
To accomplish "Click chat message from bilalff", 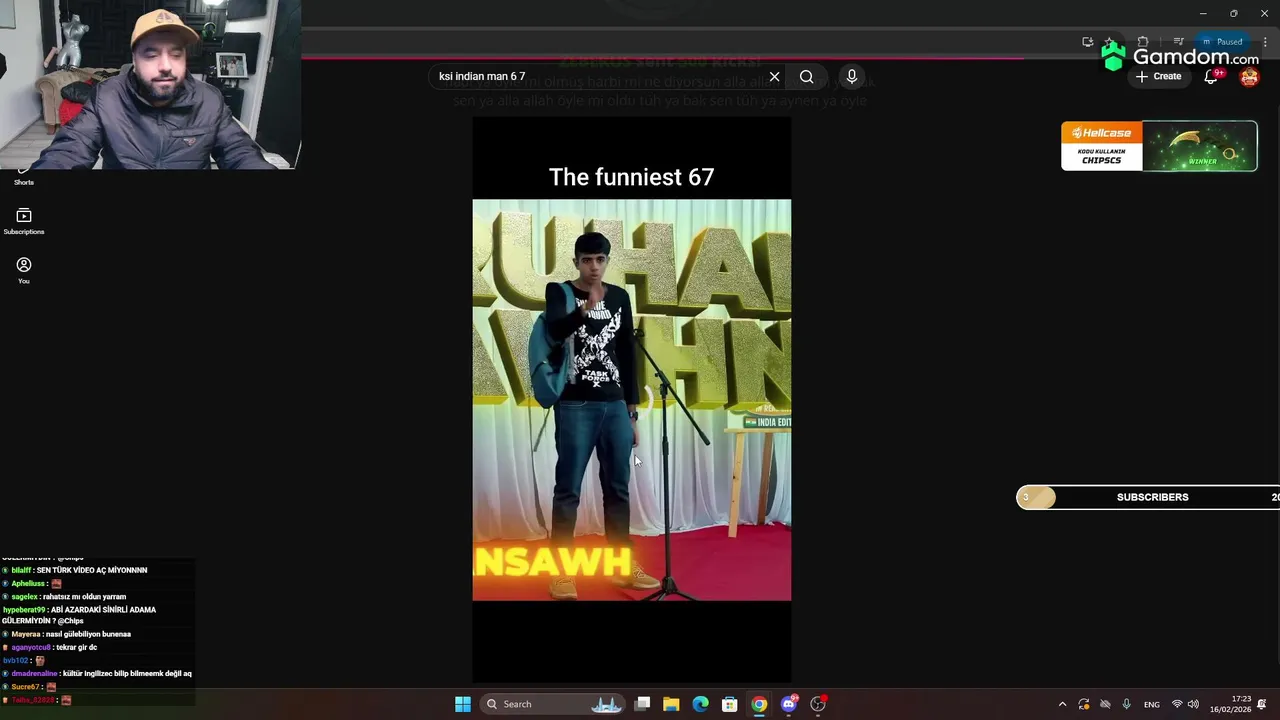I will click(x=75, y=570).
